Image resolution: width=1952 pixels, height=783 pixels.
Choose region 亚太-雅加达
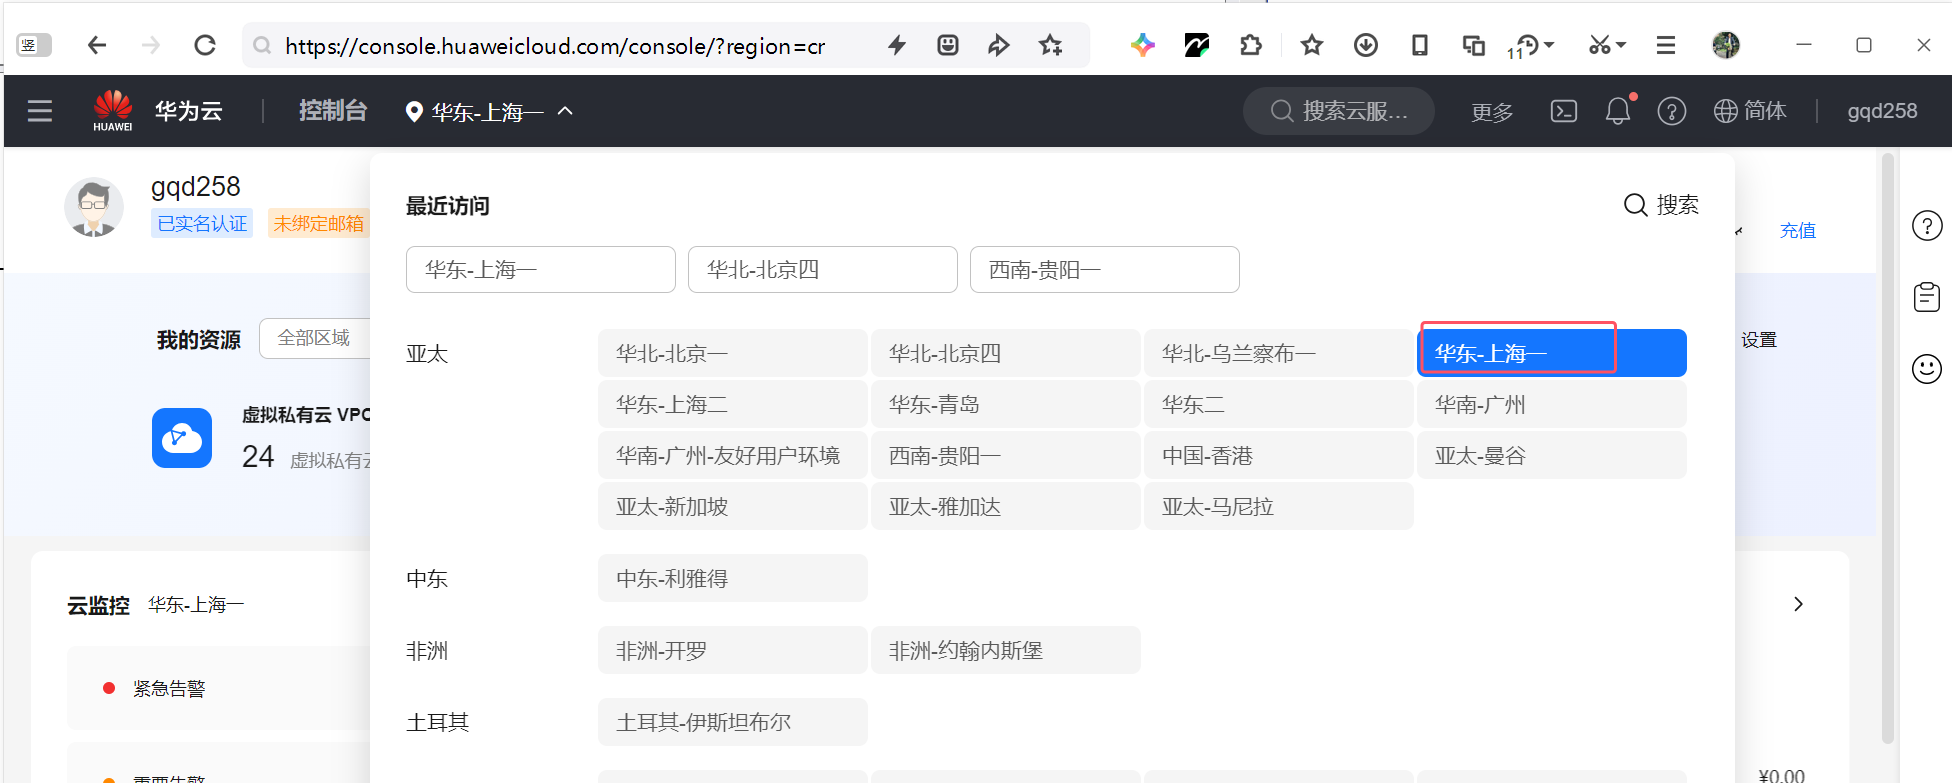click(x=1006, y=506)
